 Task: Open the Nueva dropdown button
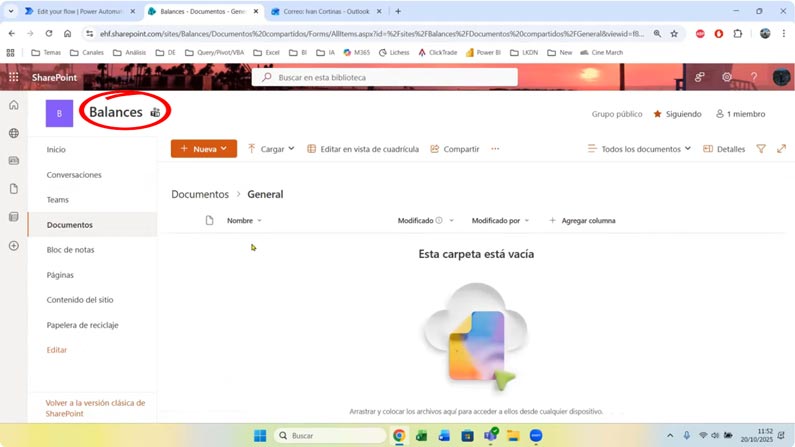coord(204,148)
